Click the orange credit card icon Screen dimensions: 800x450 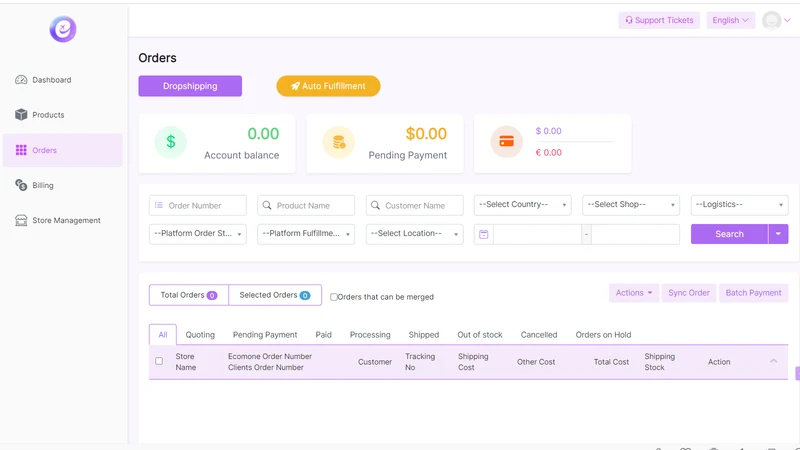click(506, 141)
